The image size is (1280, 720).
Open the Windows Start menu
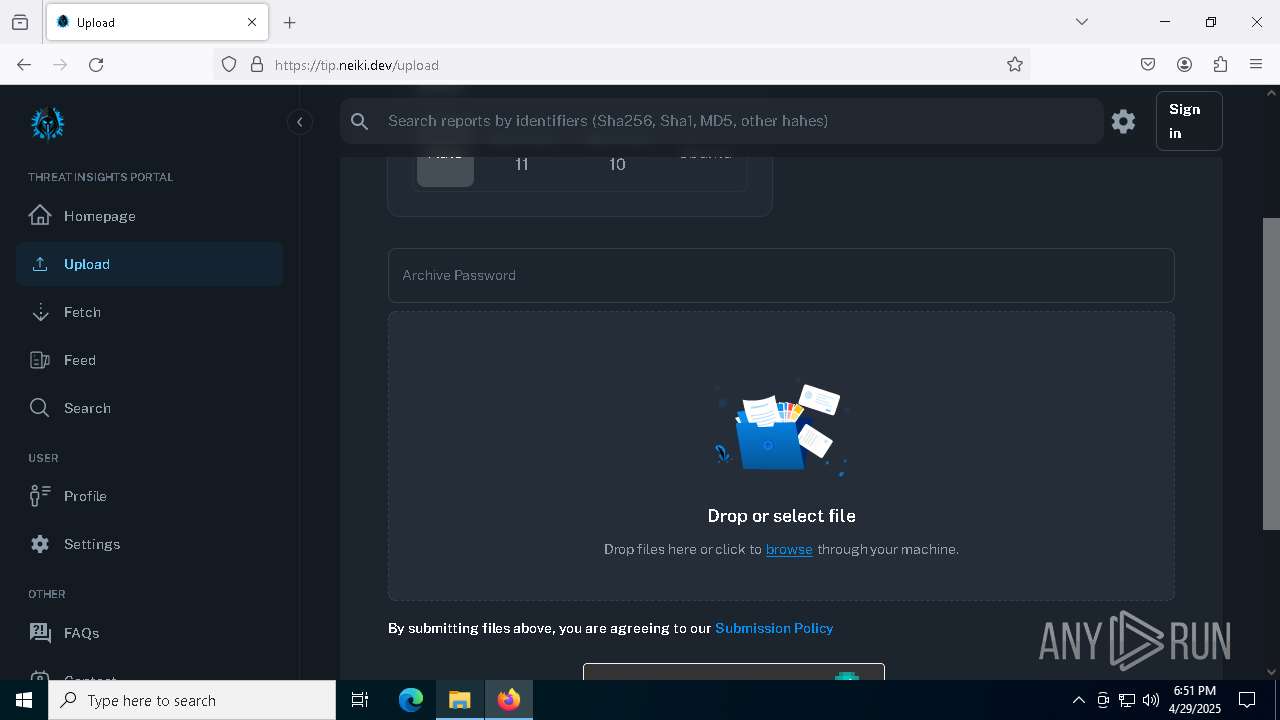tap(24, 700)
